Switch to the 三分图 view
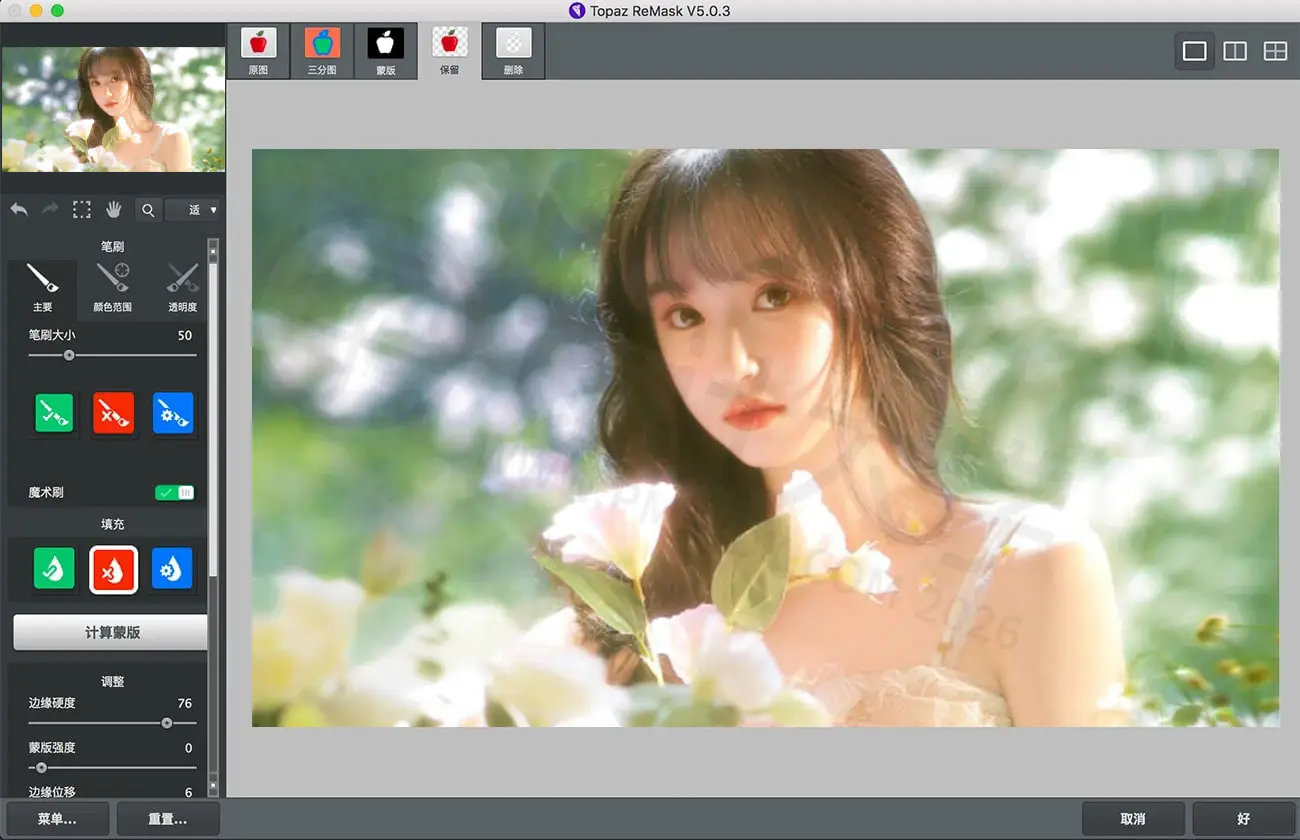Image resolution: width=1300 pixels, height=840 pixels. (322, 52)
